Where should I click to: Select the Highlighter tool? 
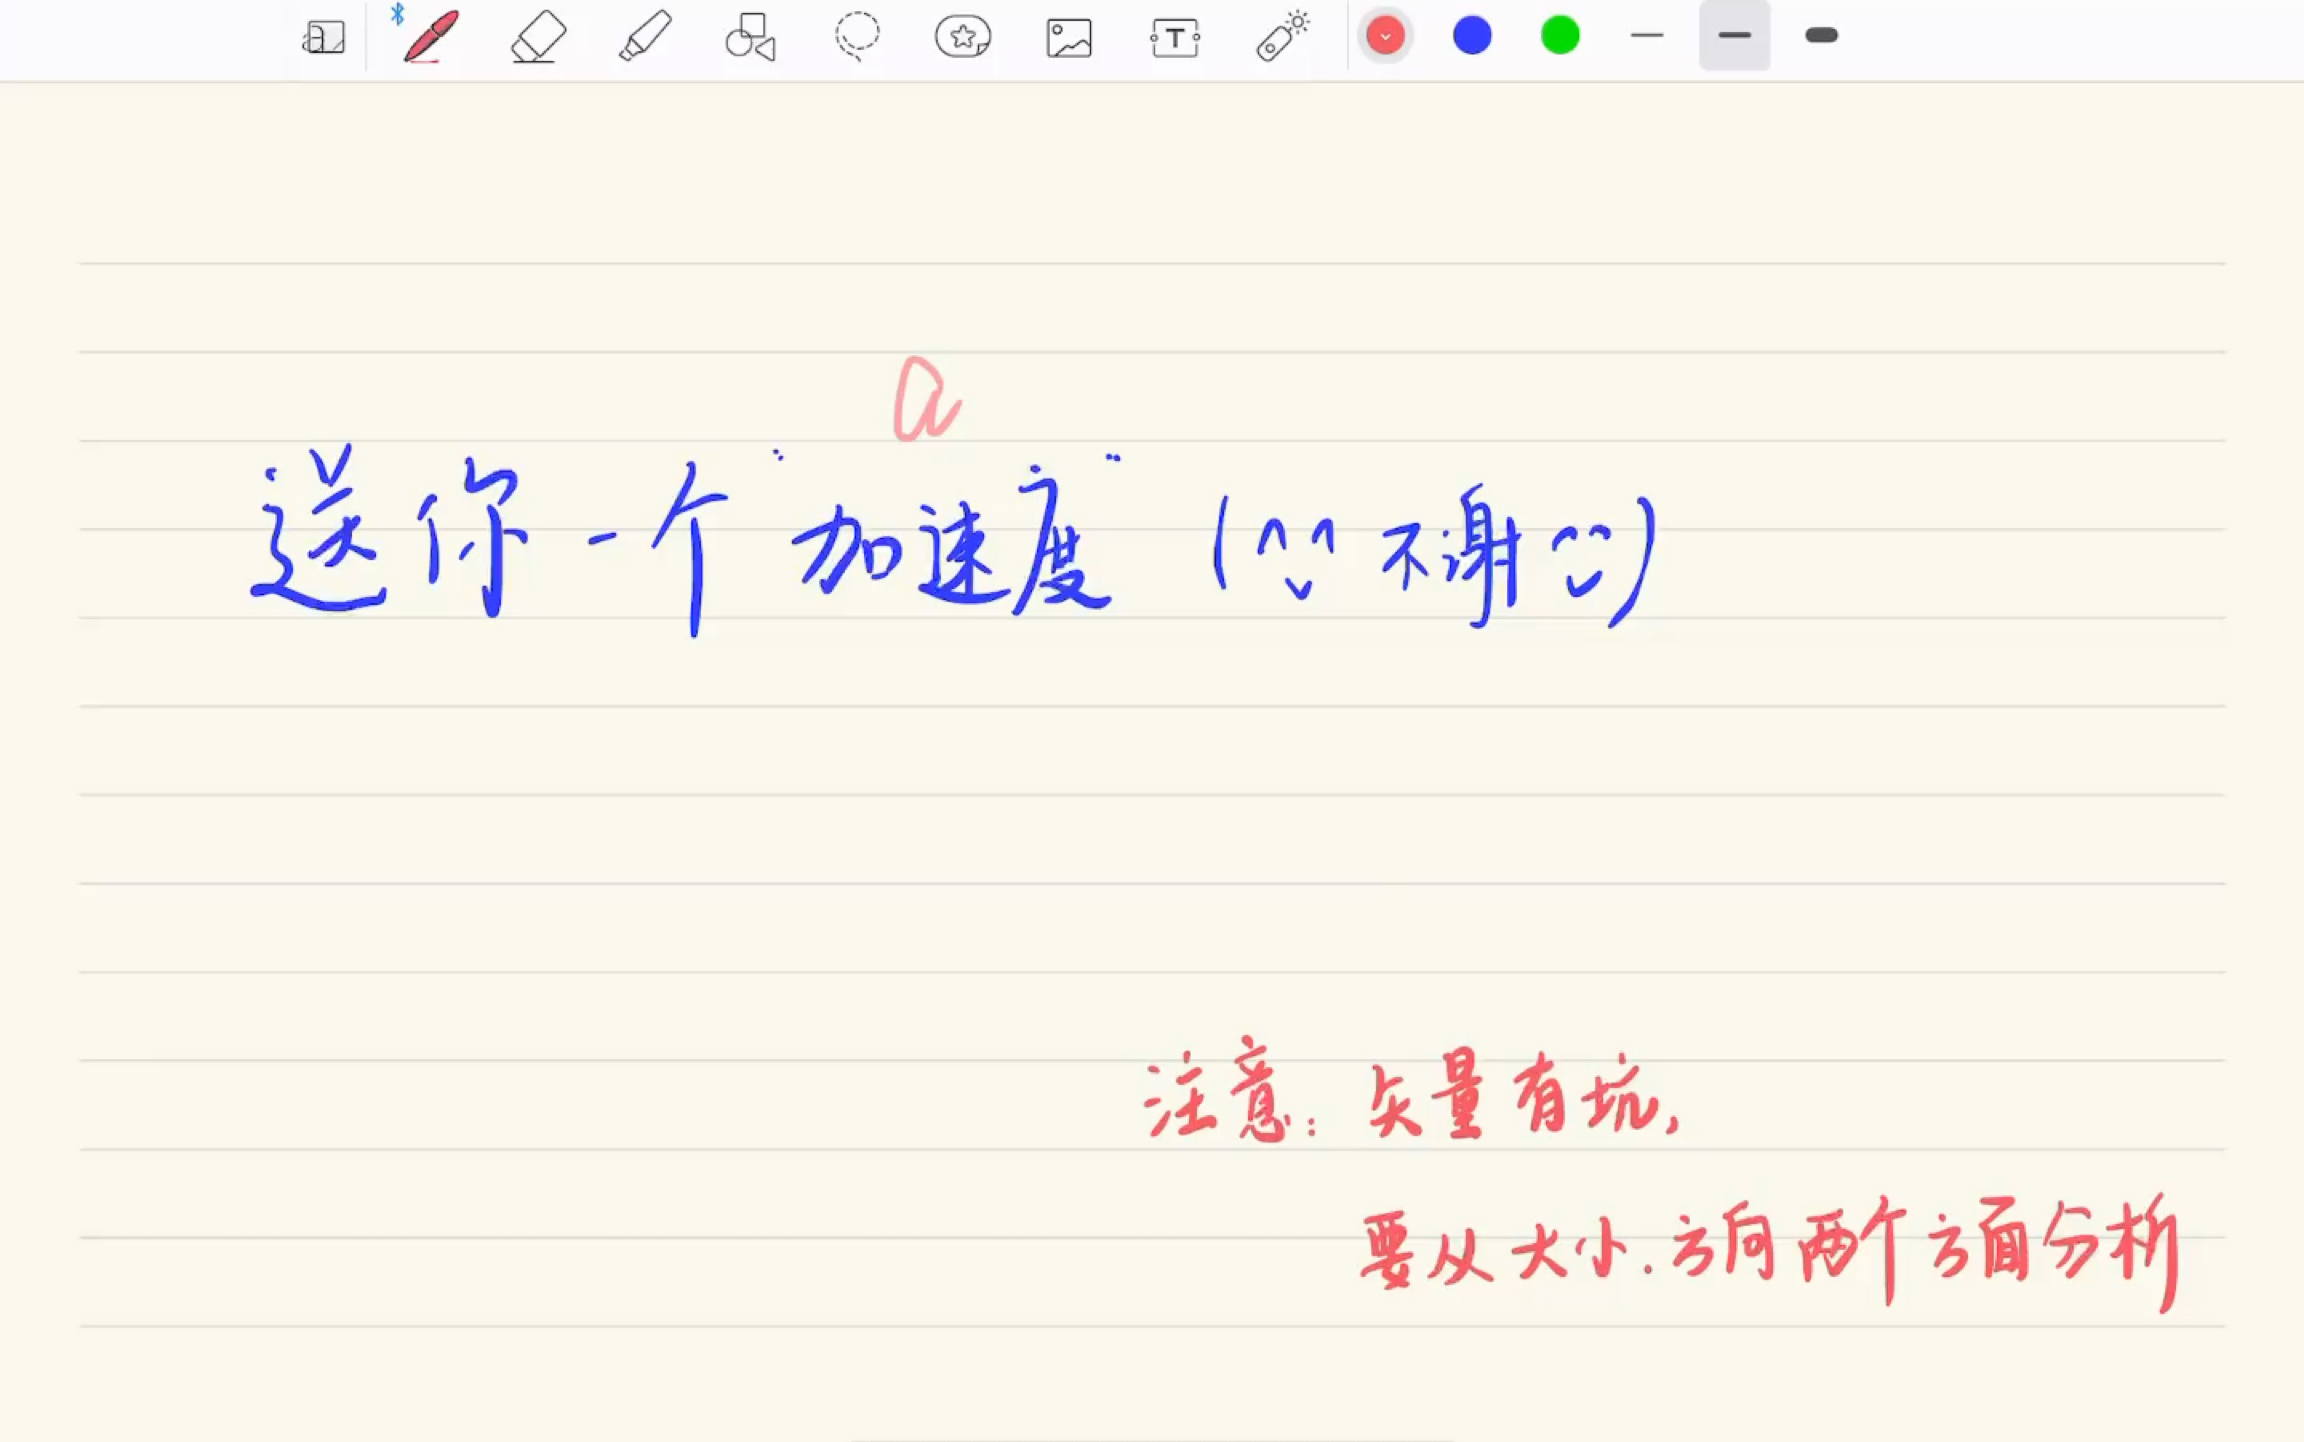(x=645, y=37)
